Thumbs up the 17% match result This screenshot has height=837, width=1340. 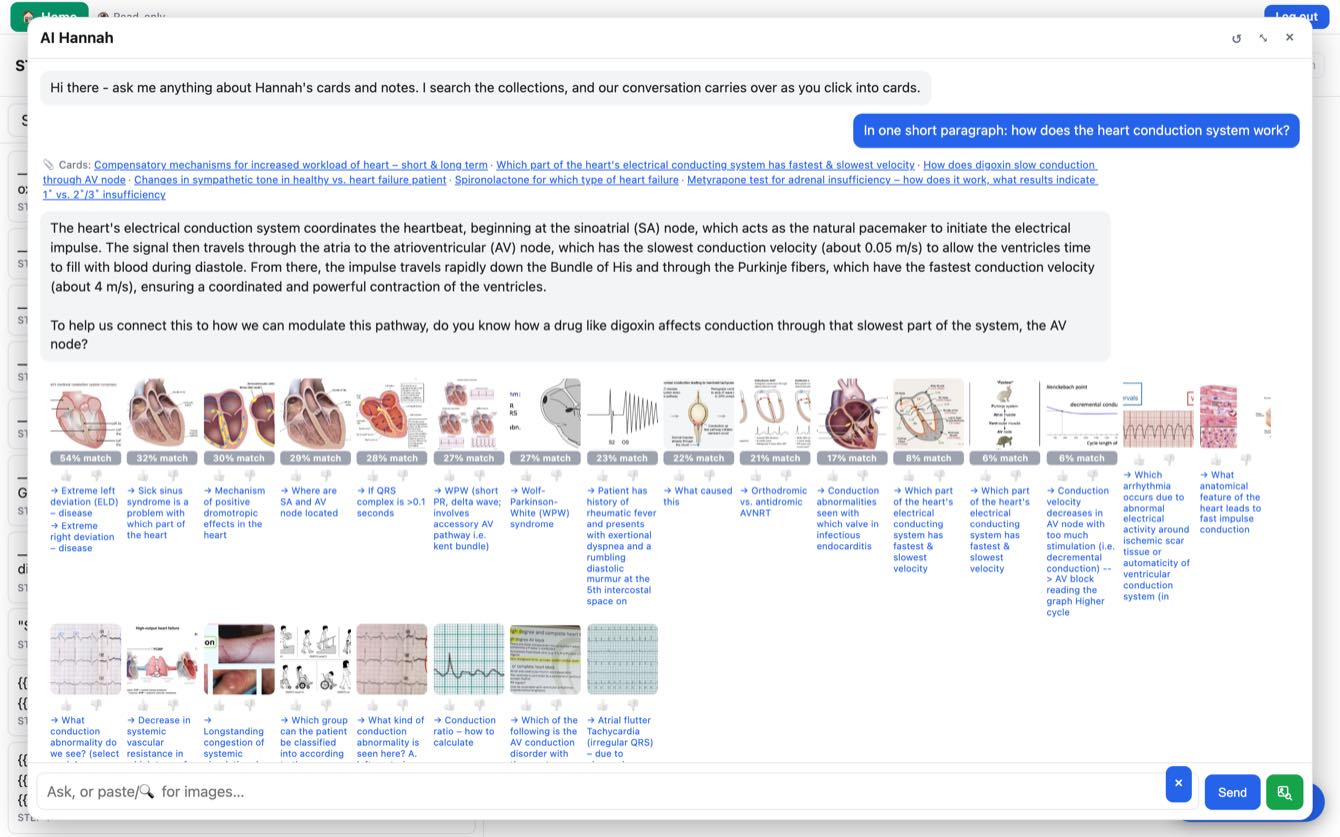(835, 476)
